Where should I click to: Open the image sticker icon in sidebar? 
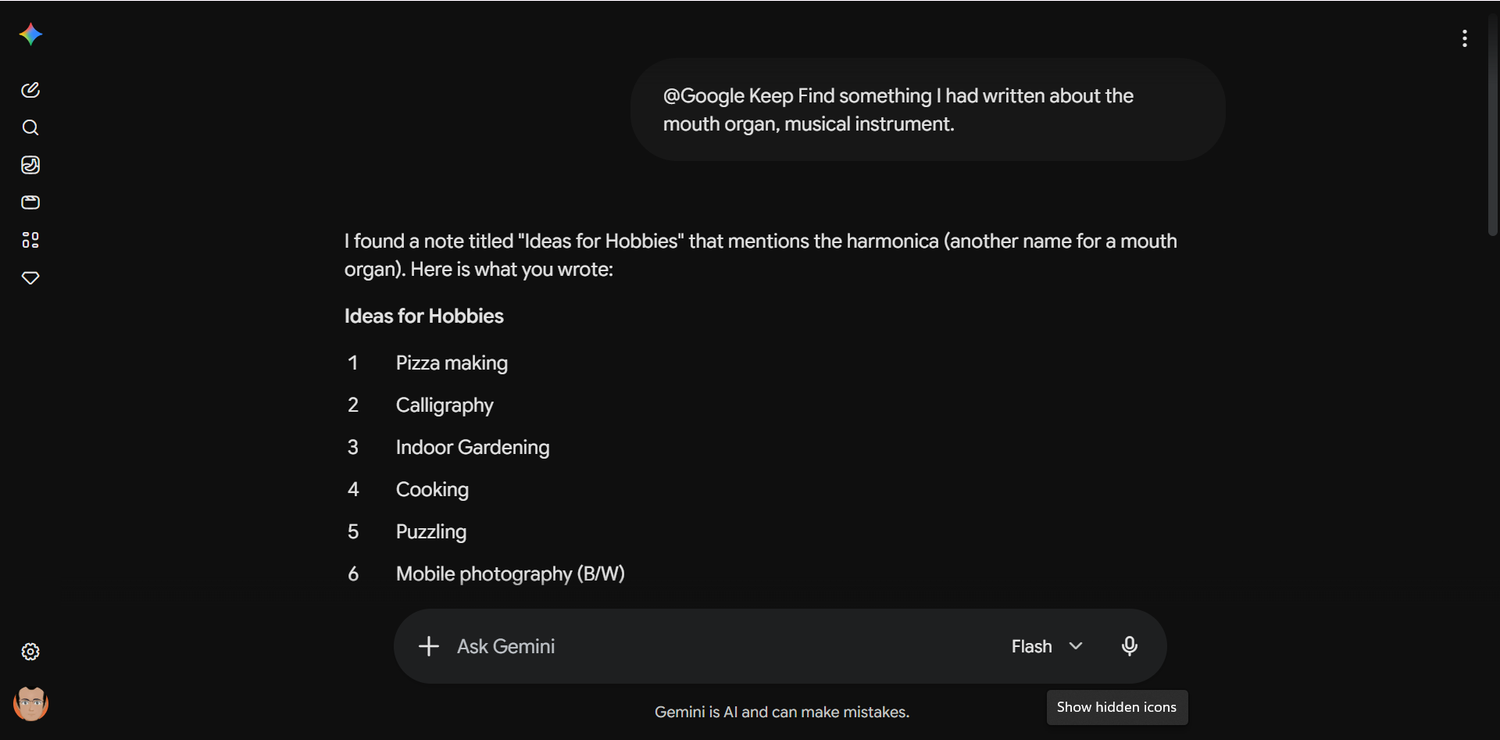click(31, 165)
